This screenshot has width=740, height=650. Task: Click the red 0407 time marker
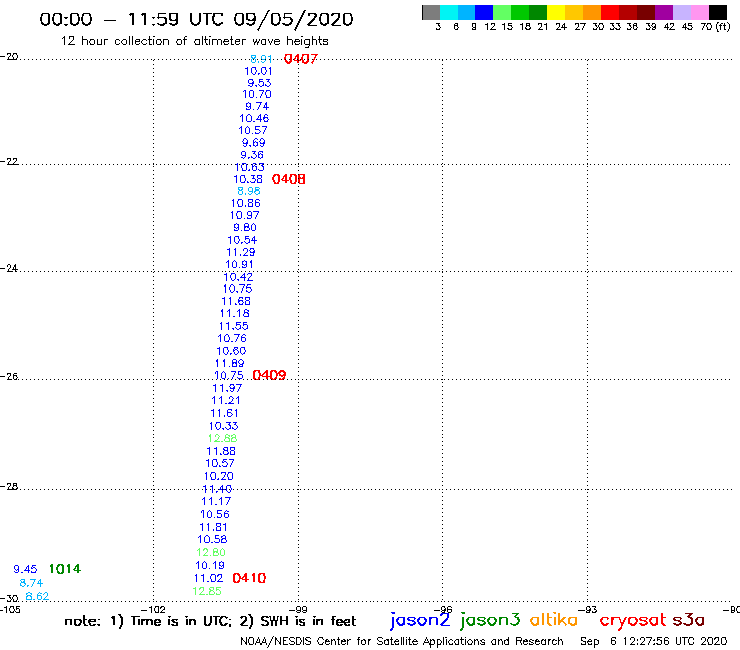[301, 59]
